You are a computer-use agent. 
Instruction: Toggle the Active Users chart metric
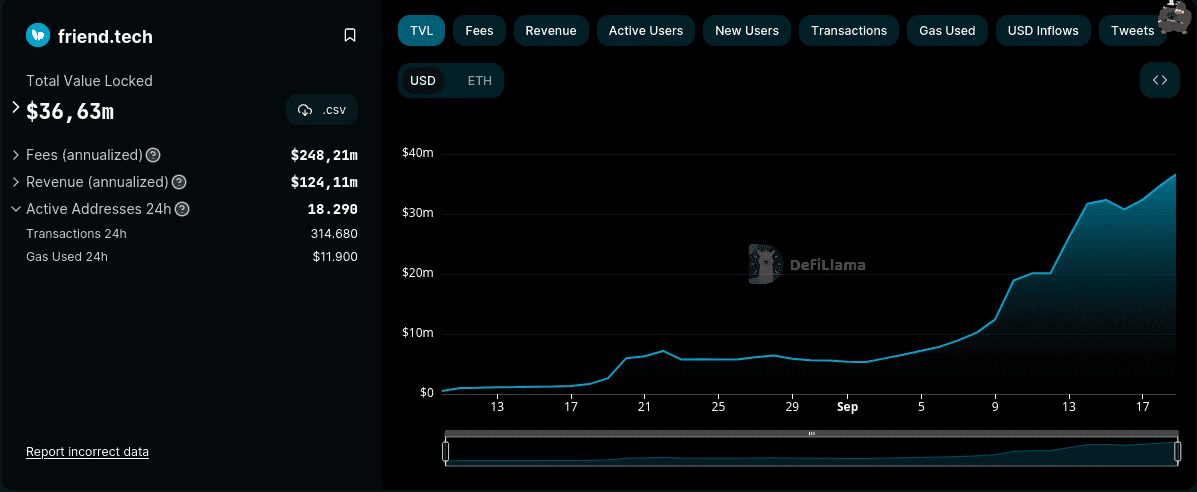click(x=646, y=31)
